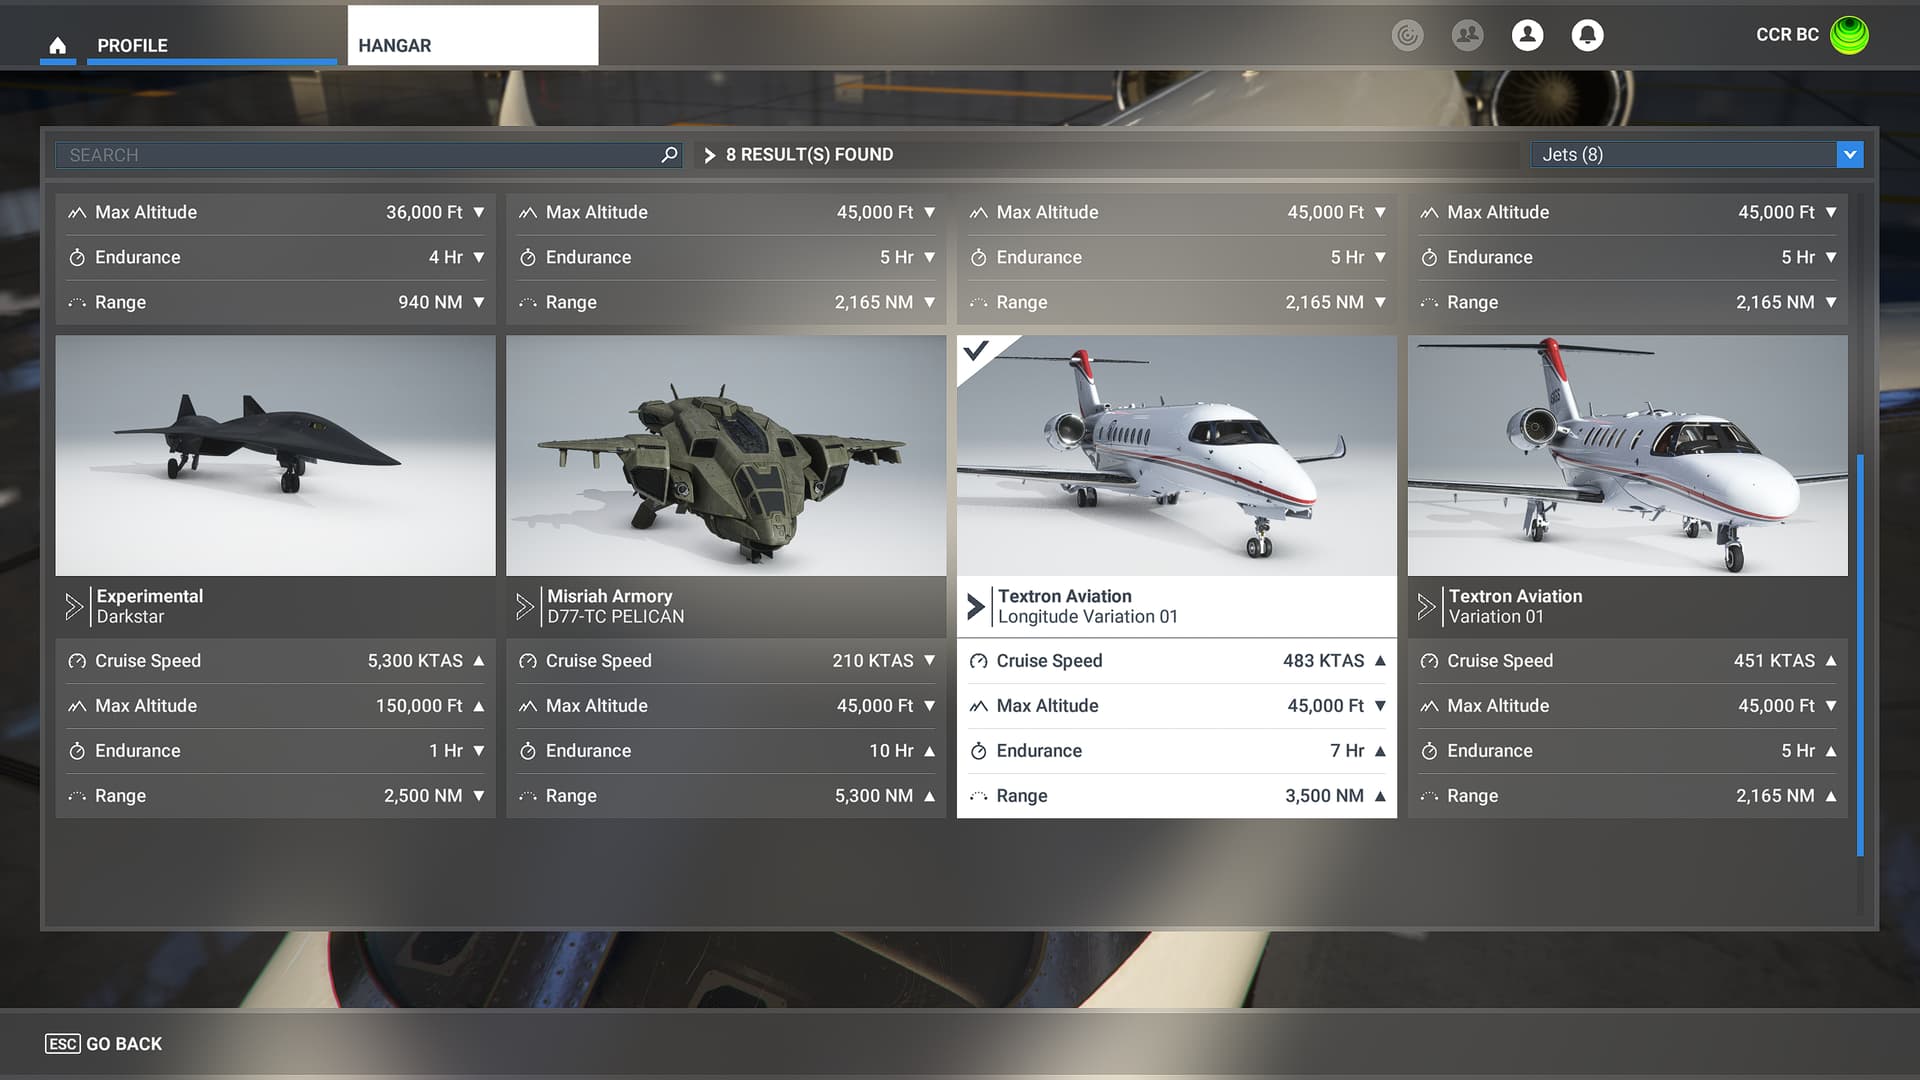
Task: Click the Darkstar arrow icon
Action: (x=74, y=606)
